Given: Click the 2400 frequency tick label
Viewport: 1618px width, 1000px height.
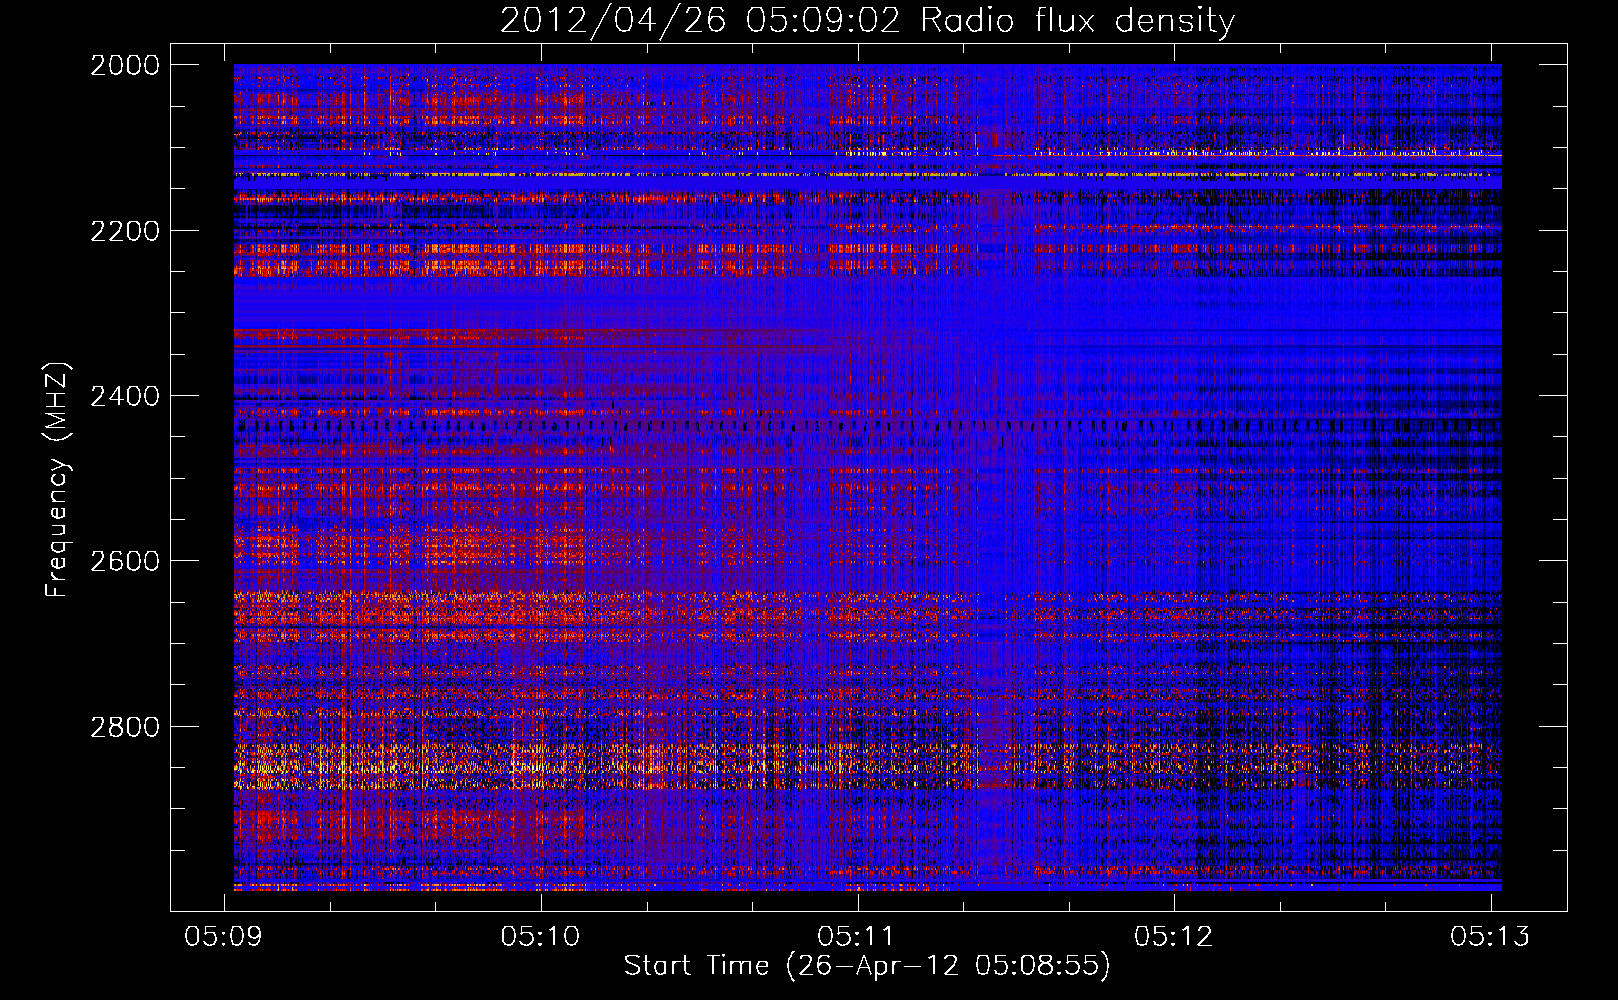Looking at the screenshot, I should pos(125,397).
